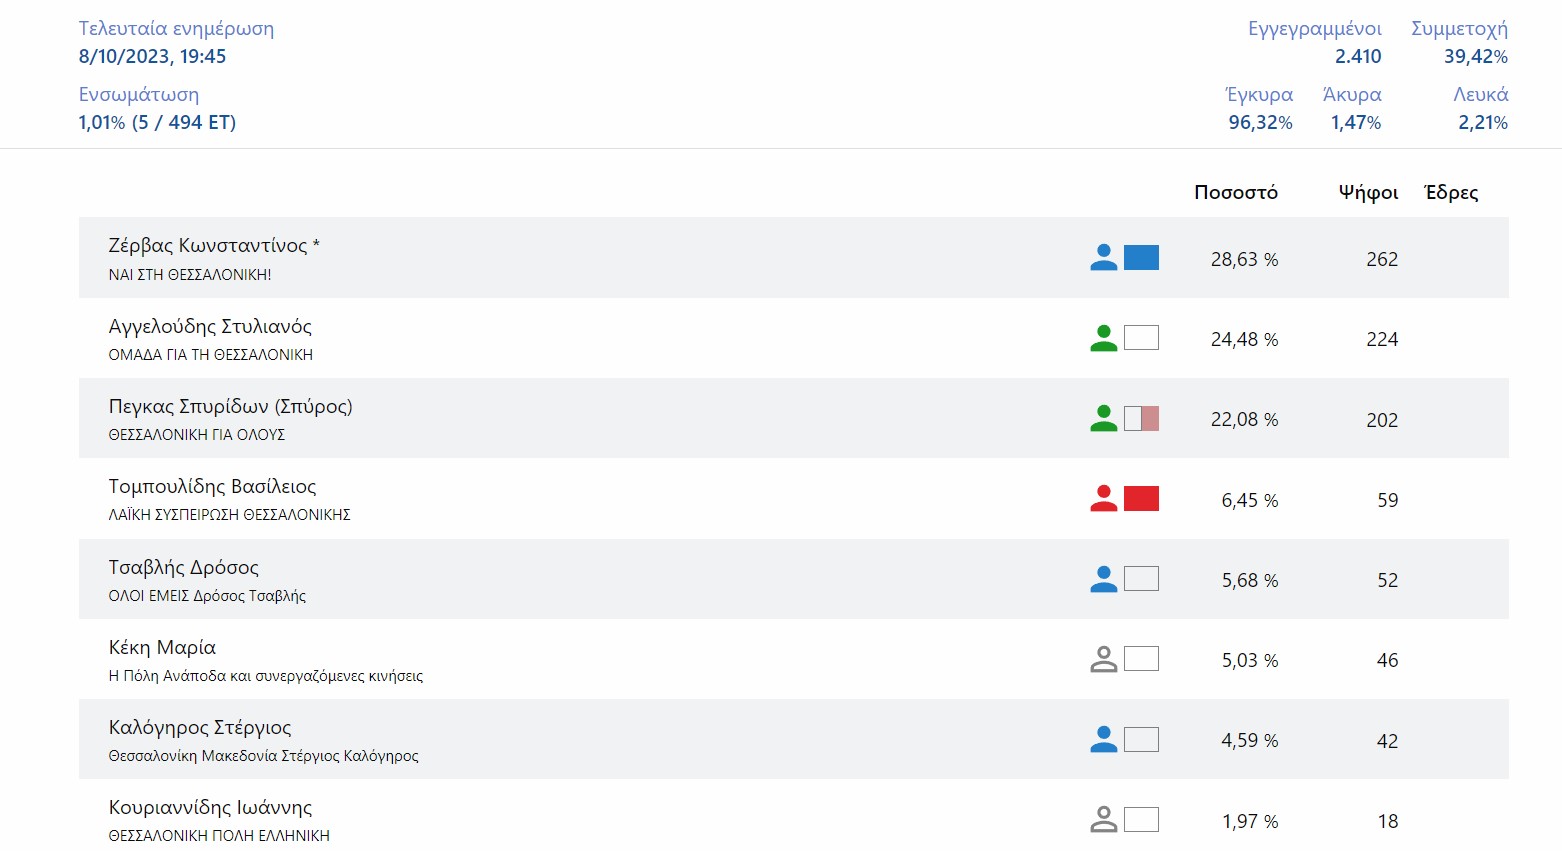The width and height of the screenshot is (1562, 851).
Task: Click the blue person icon for Ζέρβας Κωνσταντίνος
Action: coord(1103,258)
